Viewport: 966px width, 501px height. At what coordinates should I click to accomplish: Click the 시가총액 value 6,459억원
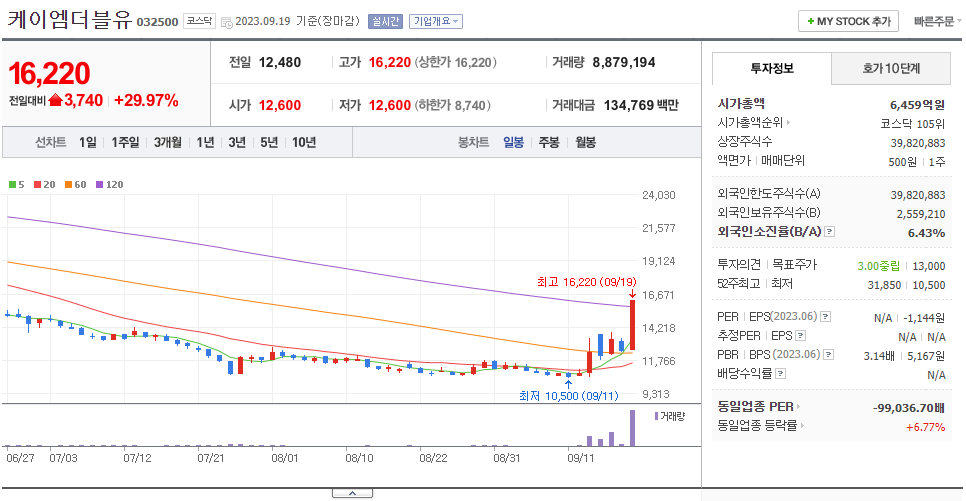[917, 105]
